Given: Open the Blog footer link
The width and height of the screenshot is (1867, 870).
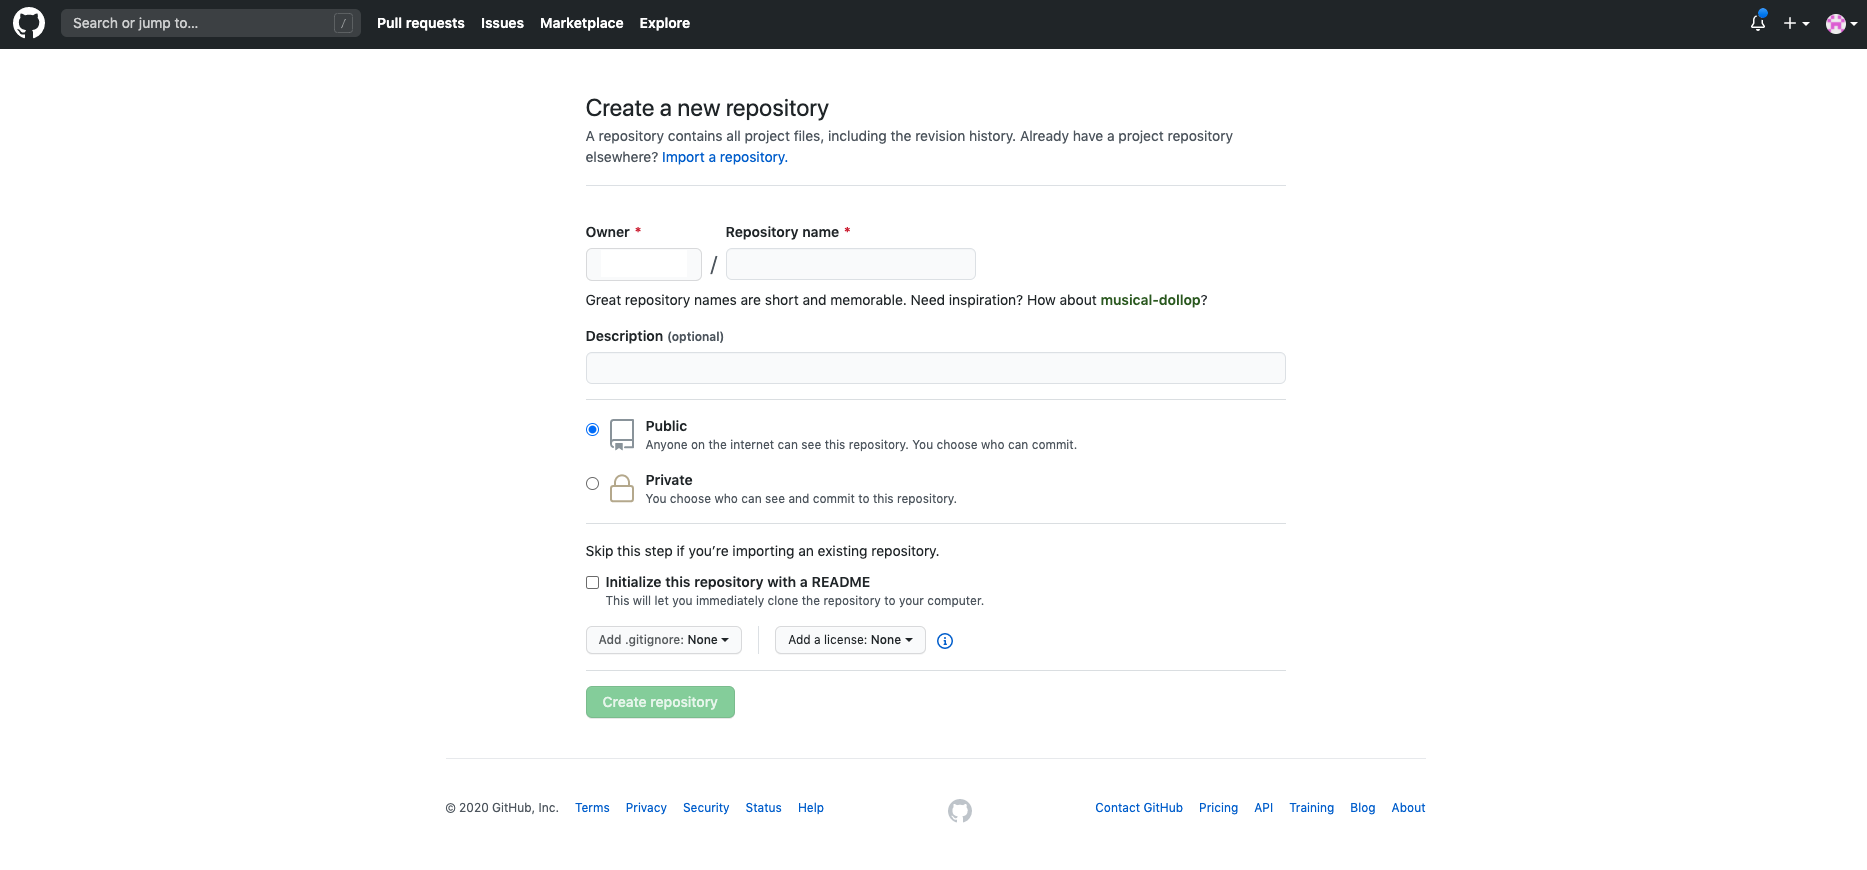Looking at the screenshot, I should [x=1362, y=808].
